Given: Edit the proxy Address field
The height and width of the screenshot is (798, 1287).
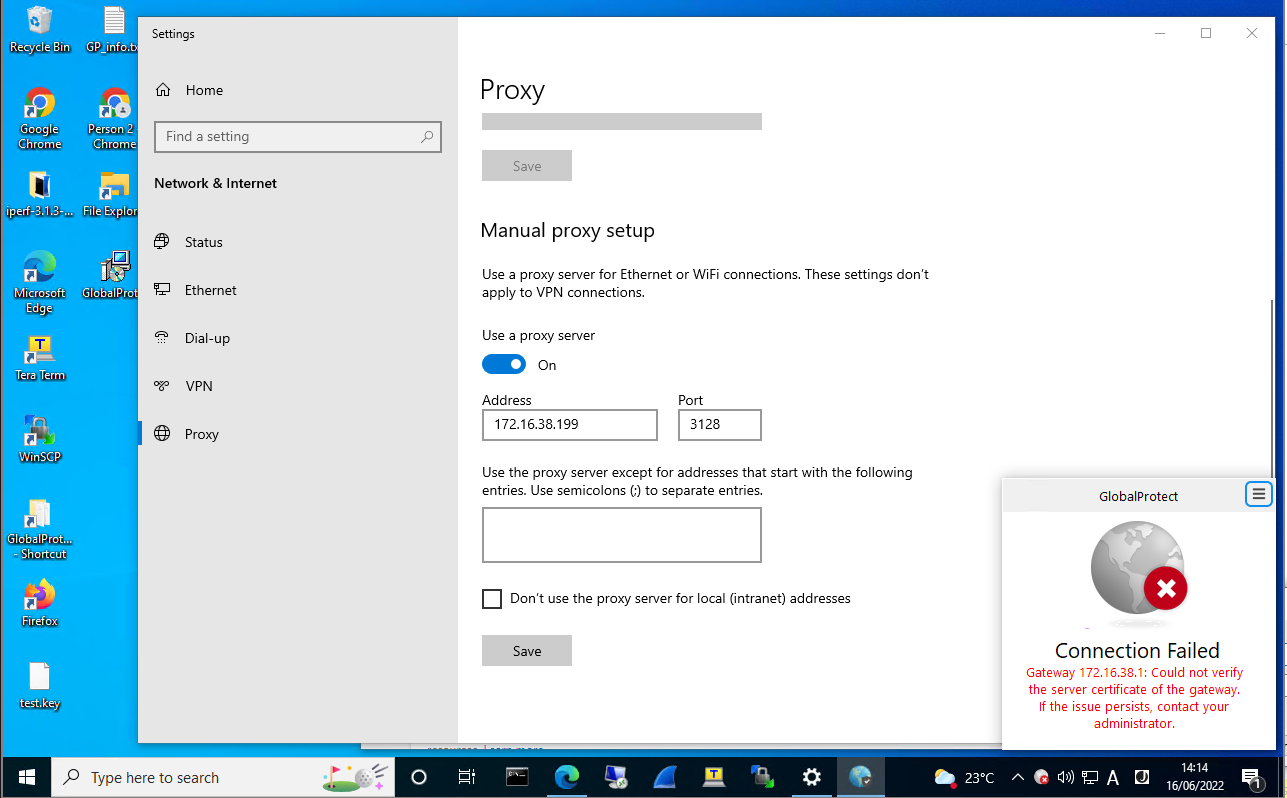Looking at the screenshot, I should coord(569,425).
